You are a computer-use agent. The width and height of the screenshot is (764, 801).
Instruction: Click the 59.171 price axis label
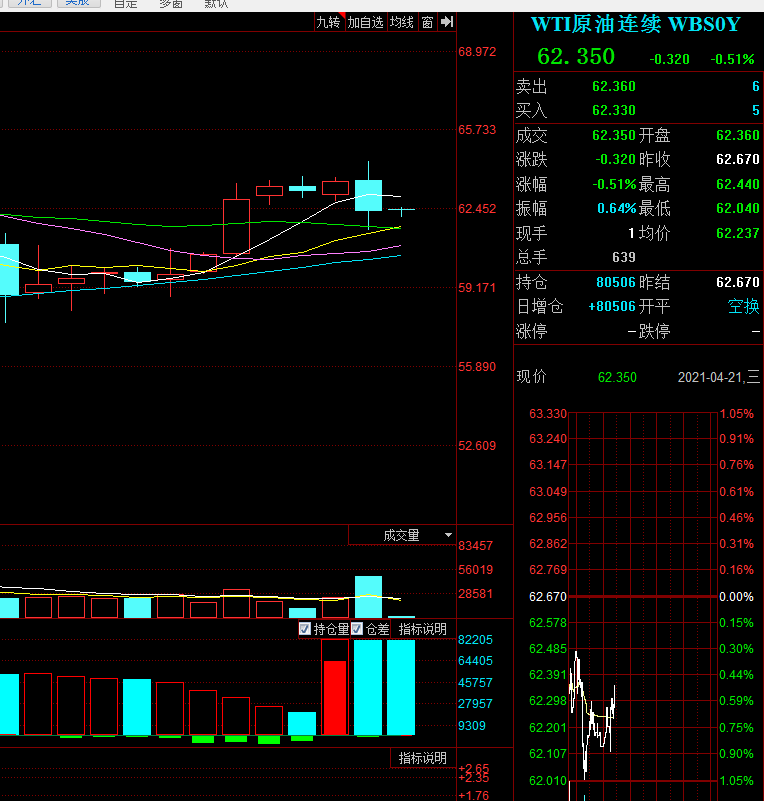[x=477, y=288]
